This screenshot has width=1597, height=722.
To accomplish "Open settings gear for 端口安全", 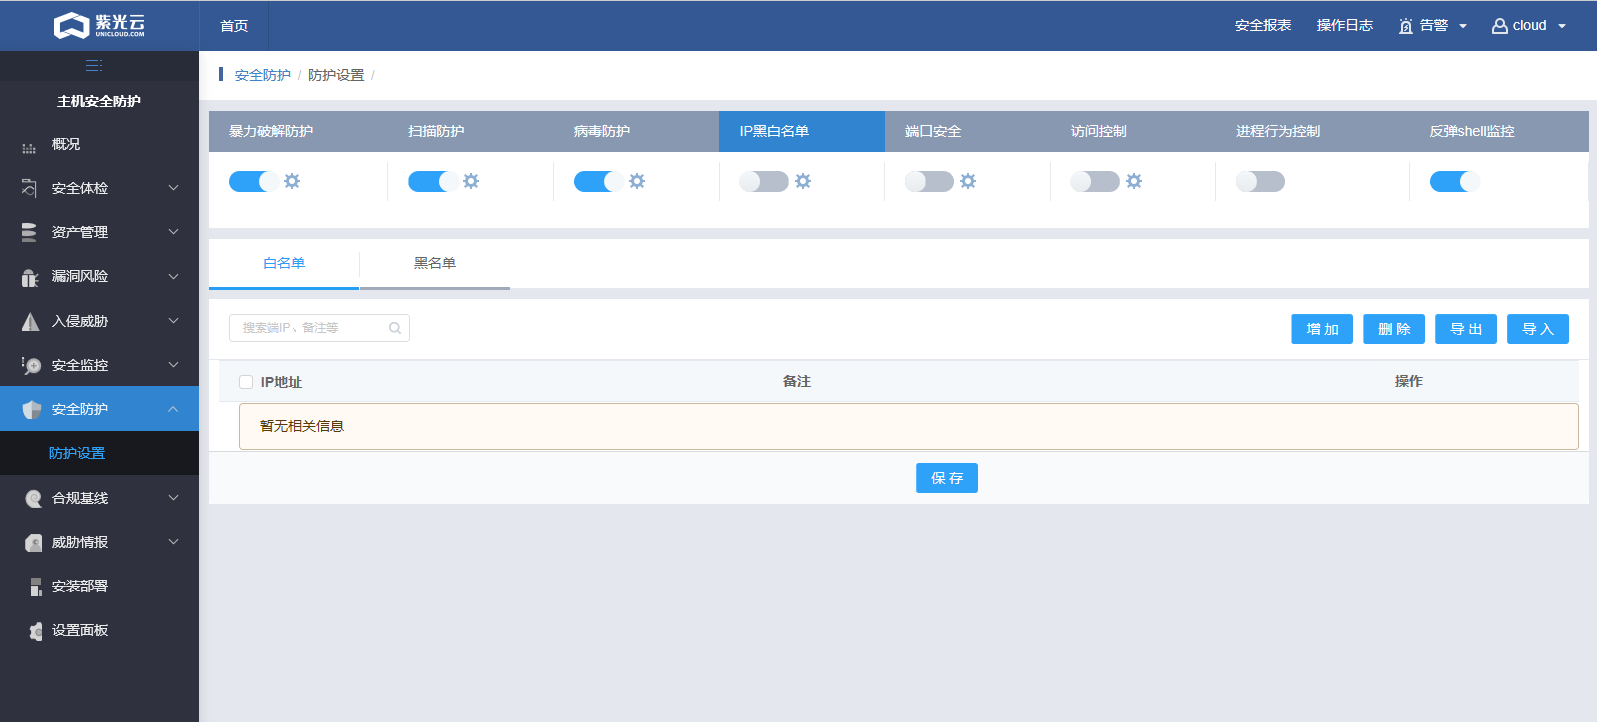I will click(x=968, y=181).
